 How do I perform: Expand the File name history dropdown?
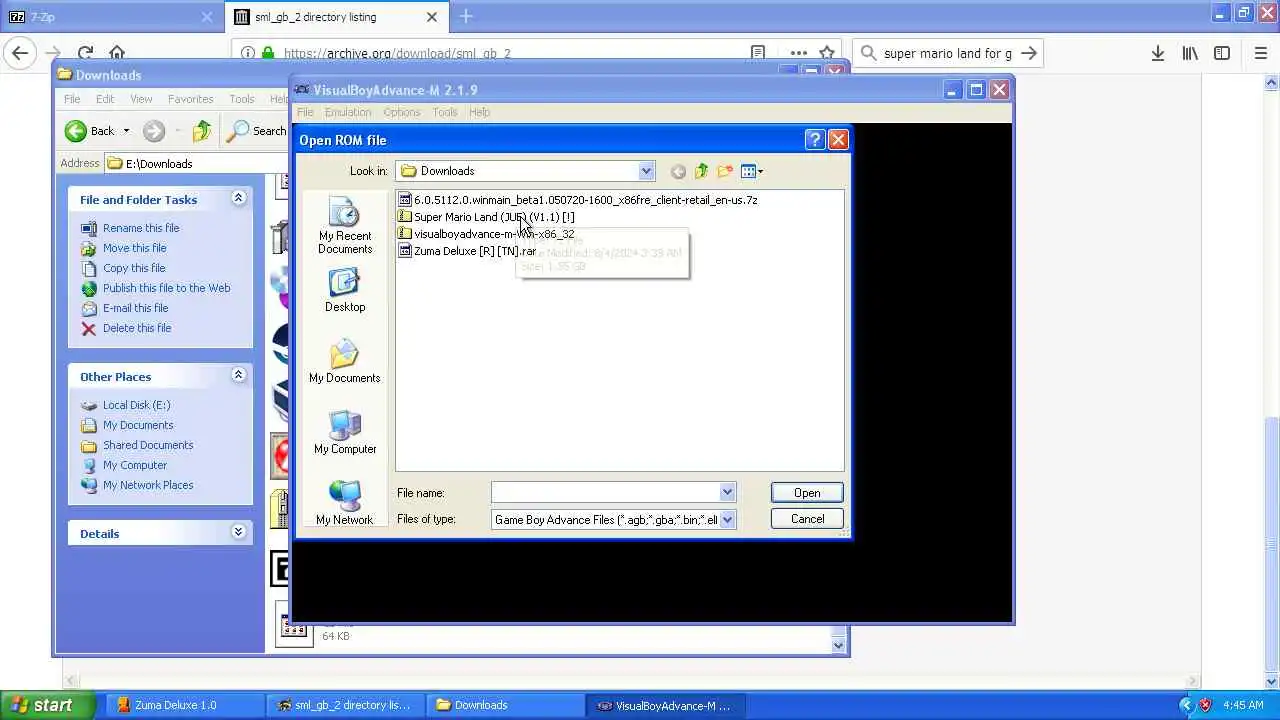727,493
